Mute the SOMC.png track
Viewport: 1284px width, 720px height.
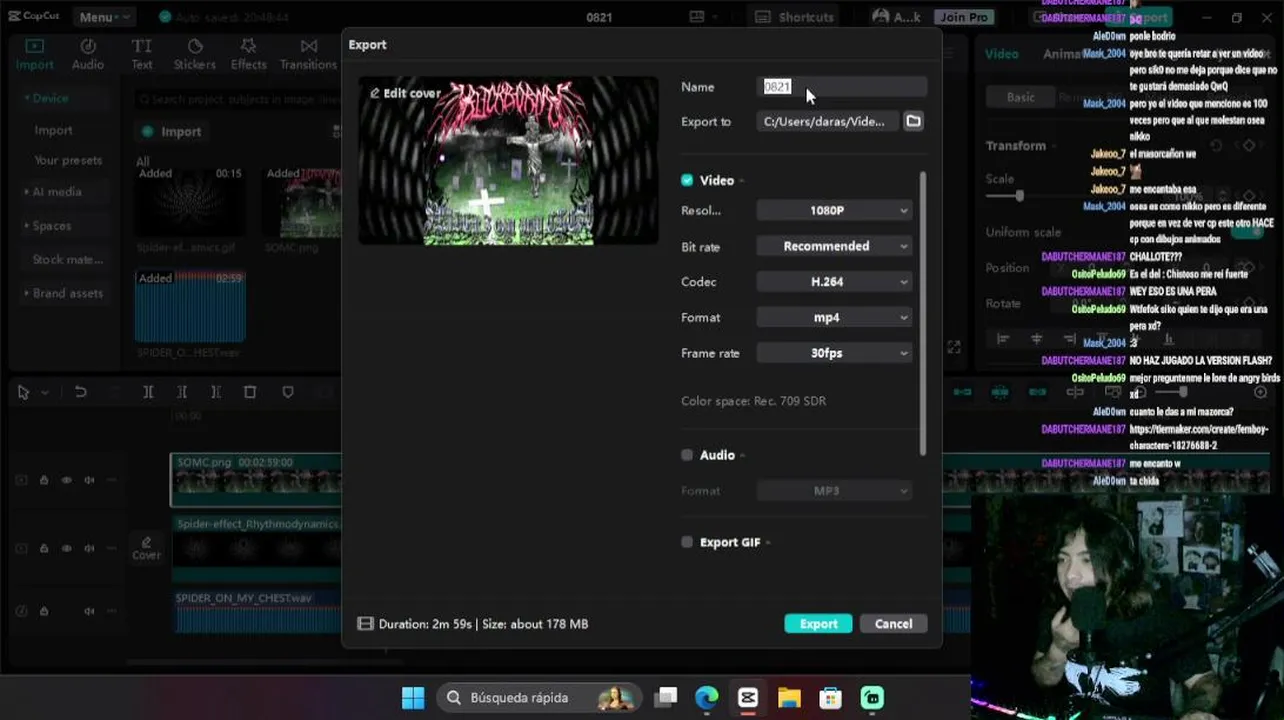(89, 480)
